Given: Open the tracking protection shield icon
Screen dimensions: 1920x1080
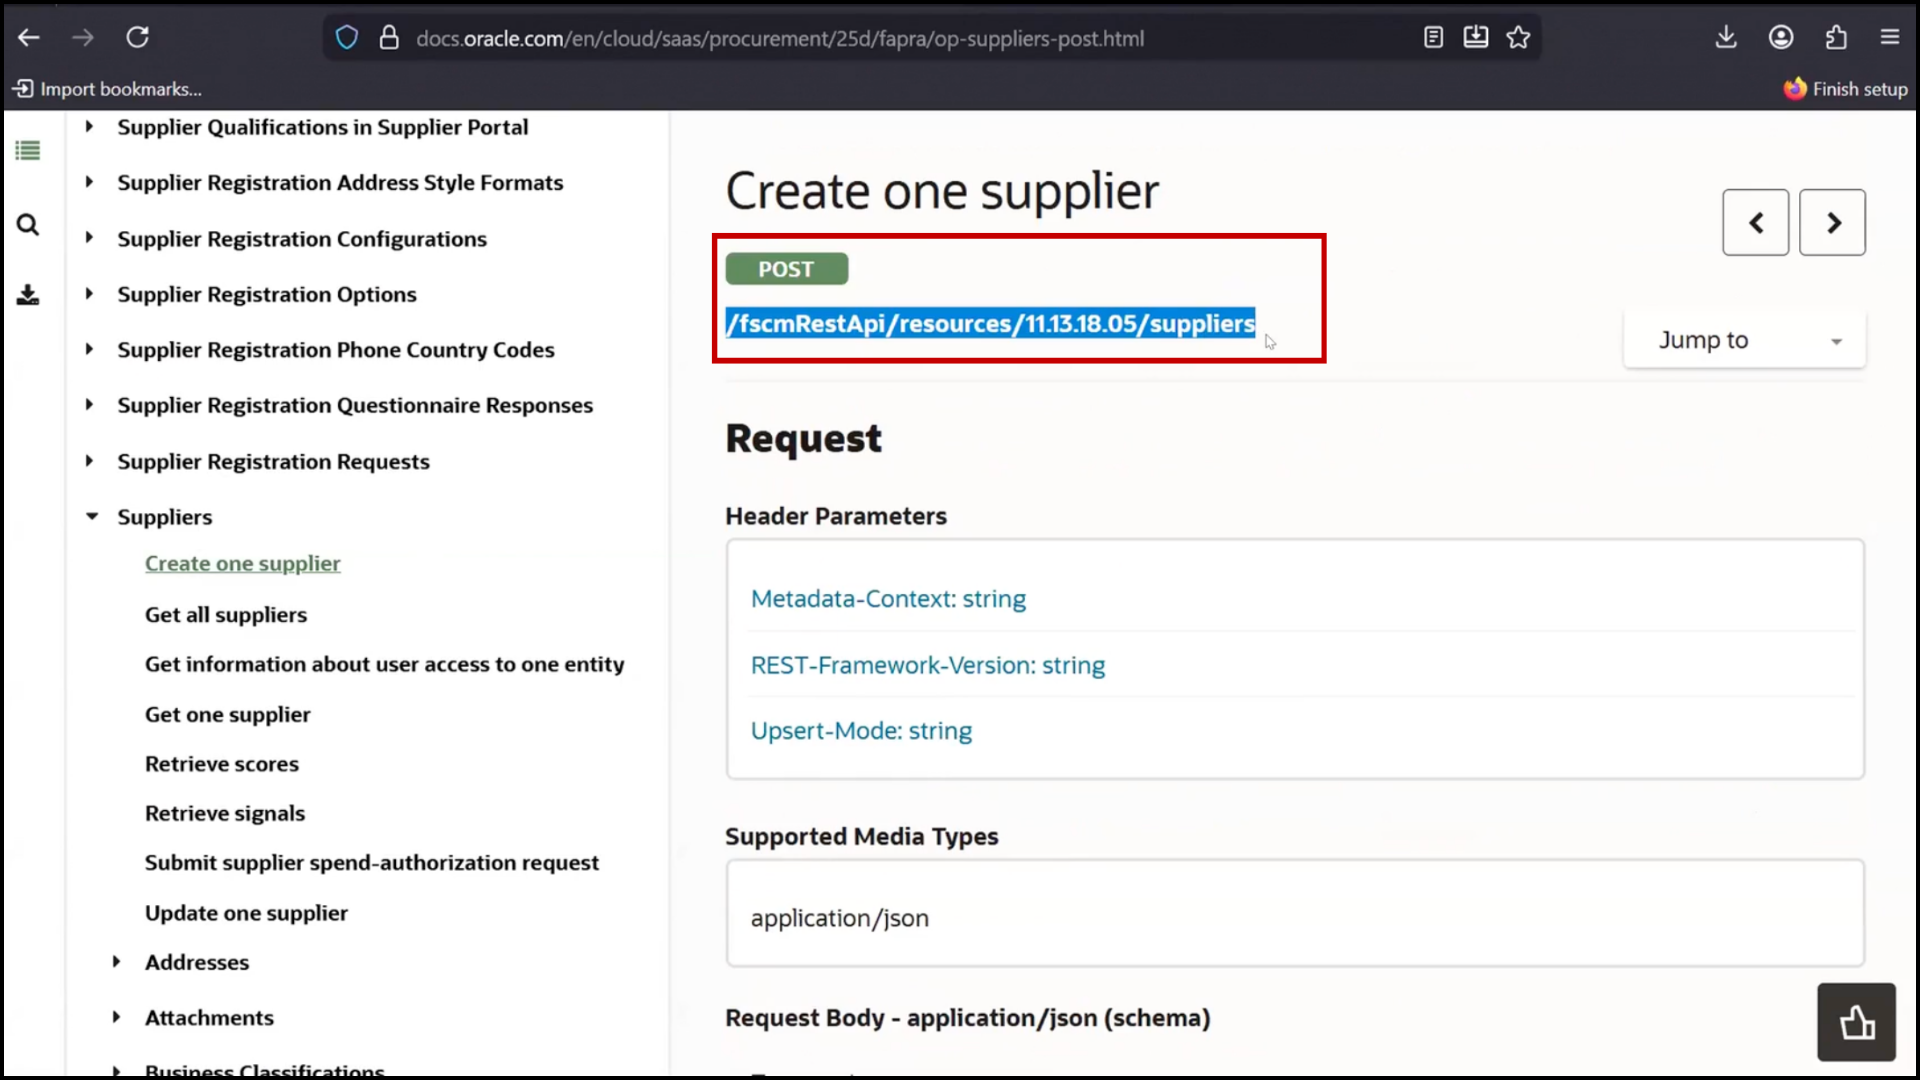Looking at the screenshot, I should (346, 38).
